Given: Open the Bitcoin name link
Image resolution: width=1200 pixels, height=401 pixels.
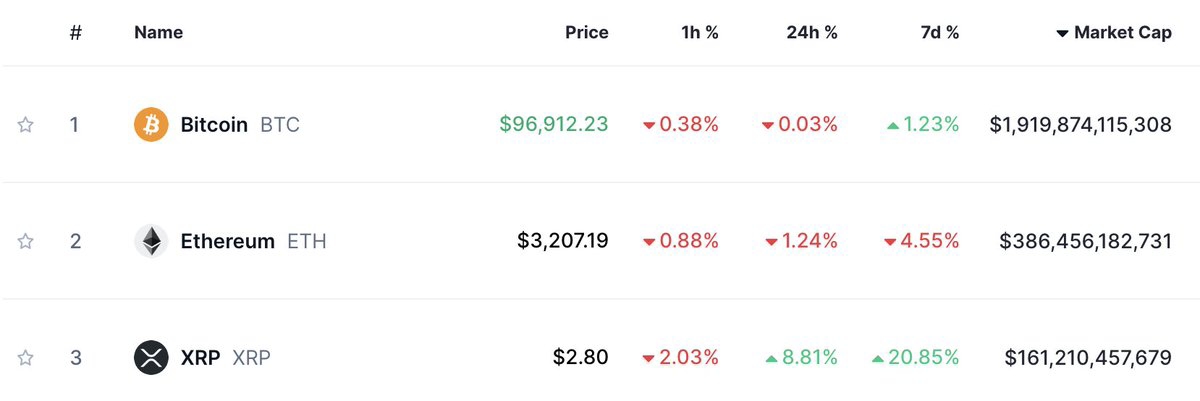Looking at the screenshot, I should (x=214, y=125).
